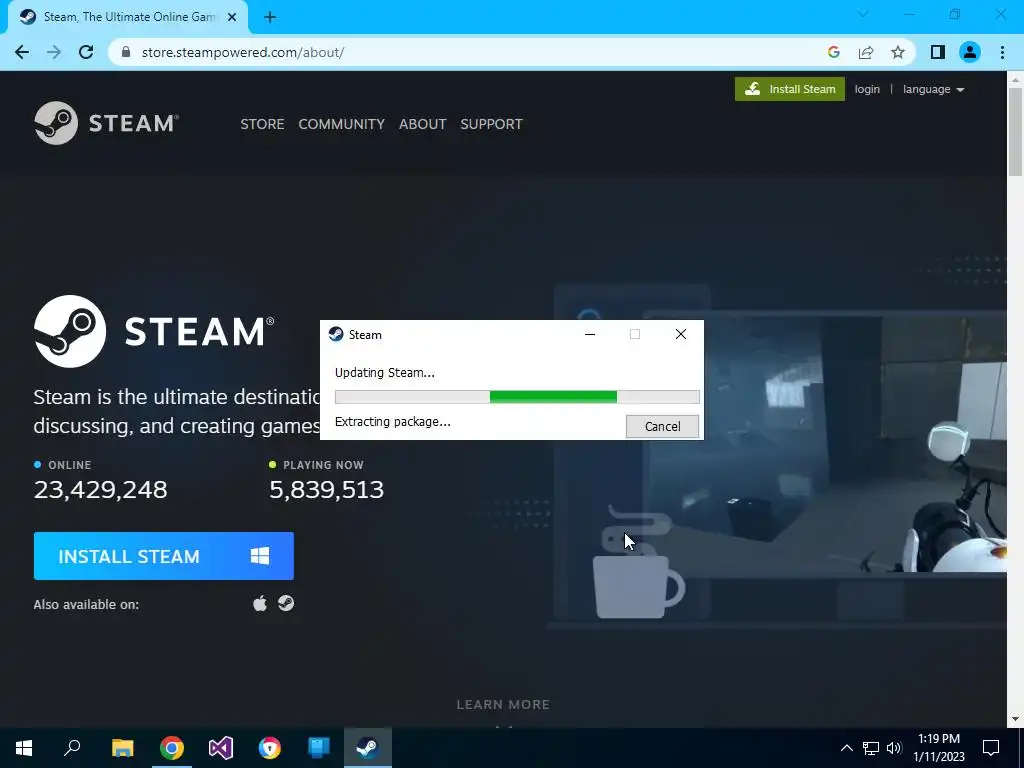The height and width of the screenshot is (768, 1024).
Task: Show hidden system tray icons
Action: tap(846, 748)
